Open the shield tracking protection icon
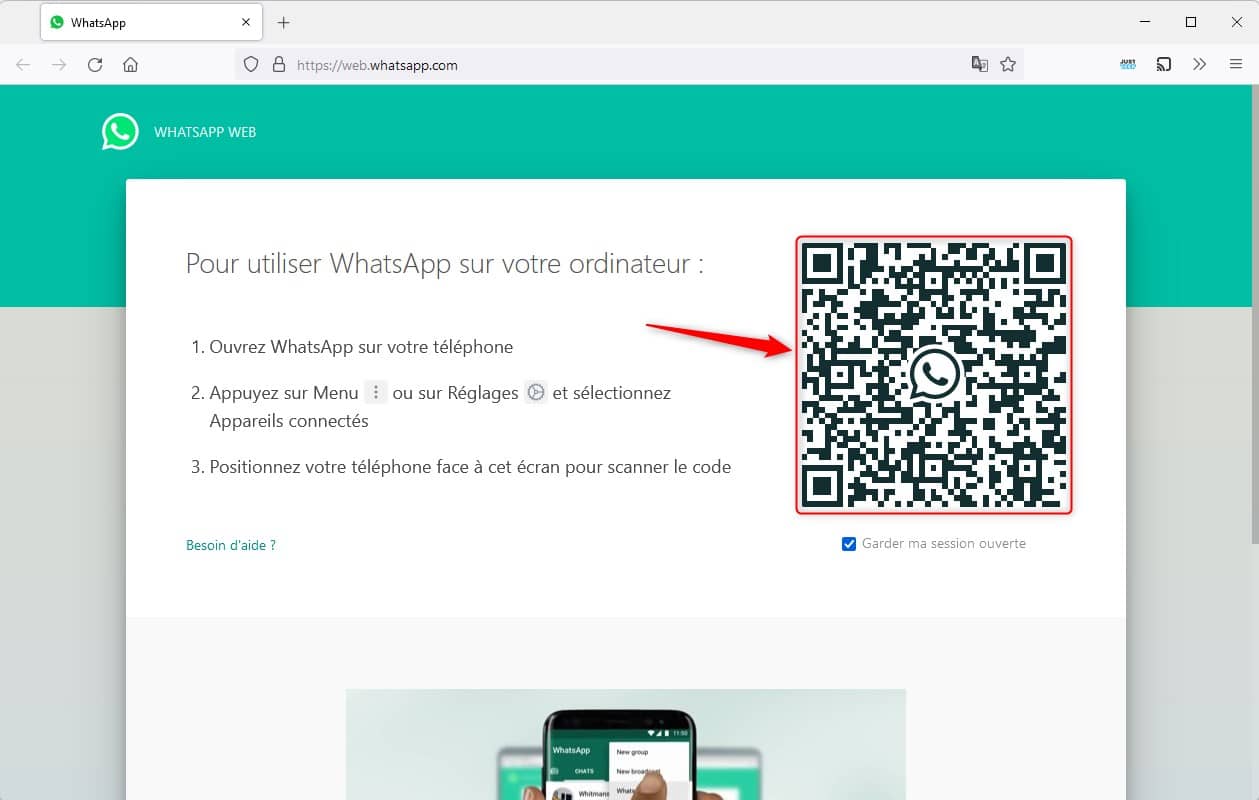Image resolution: width=1259 pixels, height=800 pixels. (251, 65)
